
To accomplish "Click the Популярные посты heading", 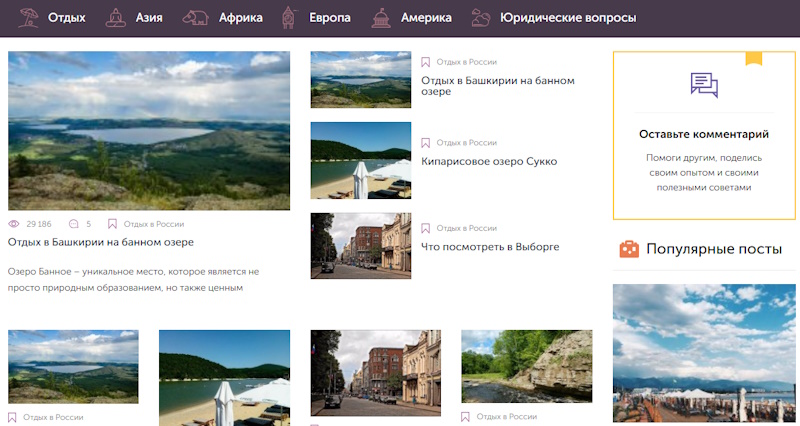I will click(x=714, y=249).
